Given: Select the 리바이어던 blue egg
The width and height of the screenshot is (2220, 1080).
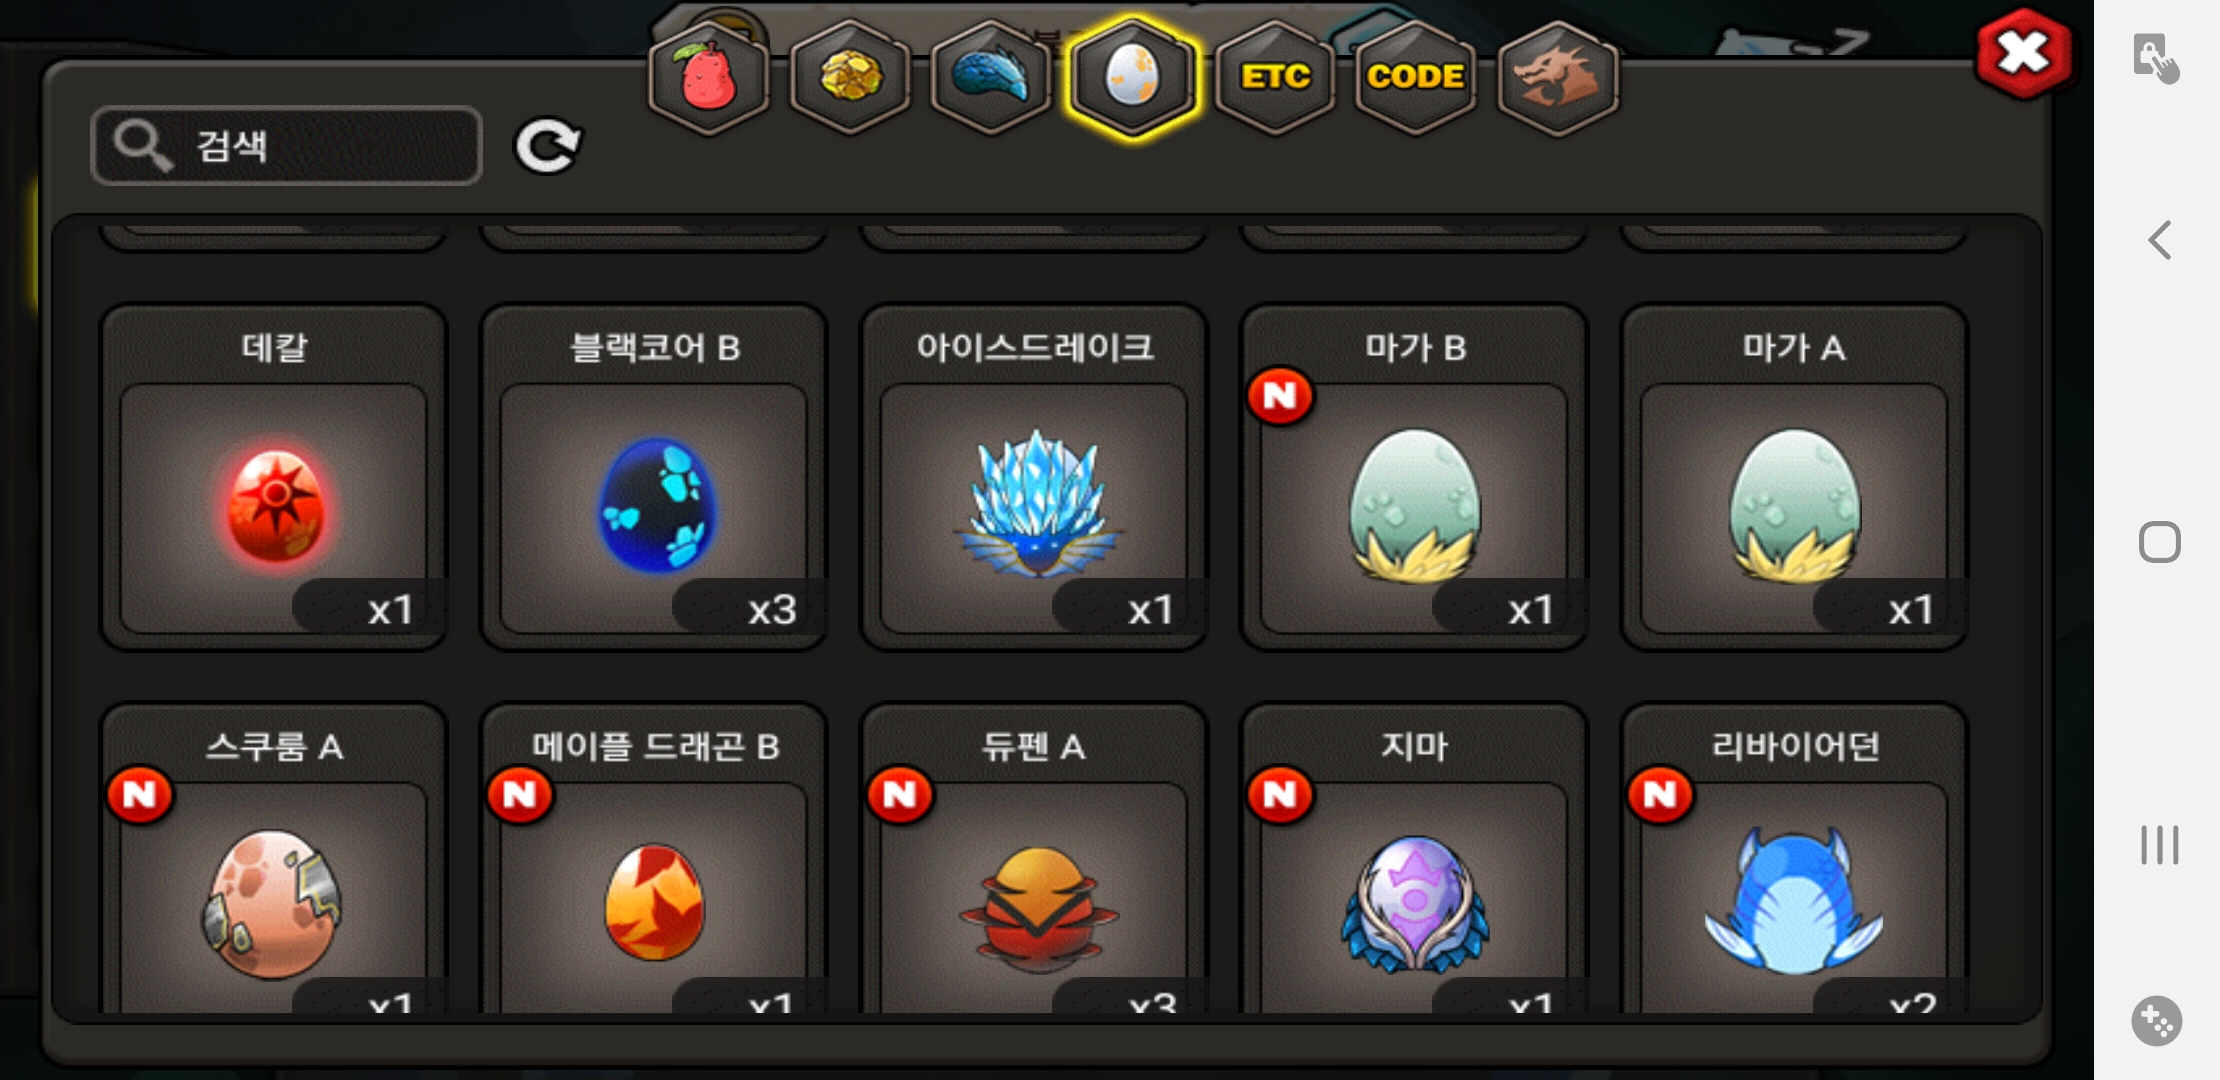Looking at the screenshot, I should tap(1794, 860).
